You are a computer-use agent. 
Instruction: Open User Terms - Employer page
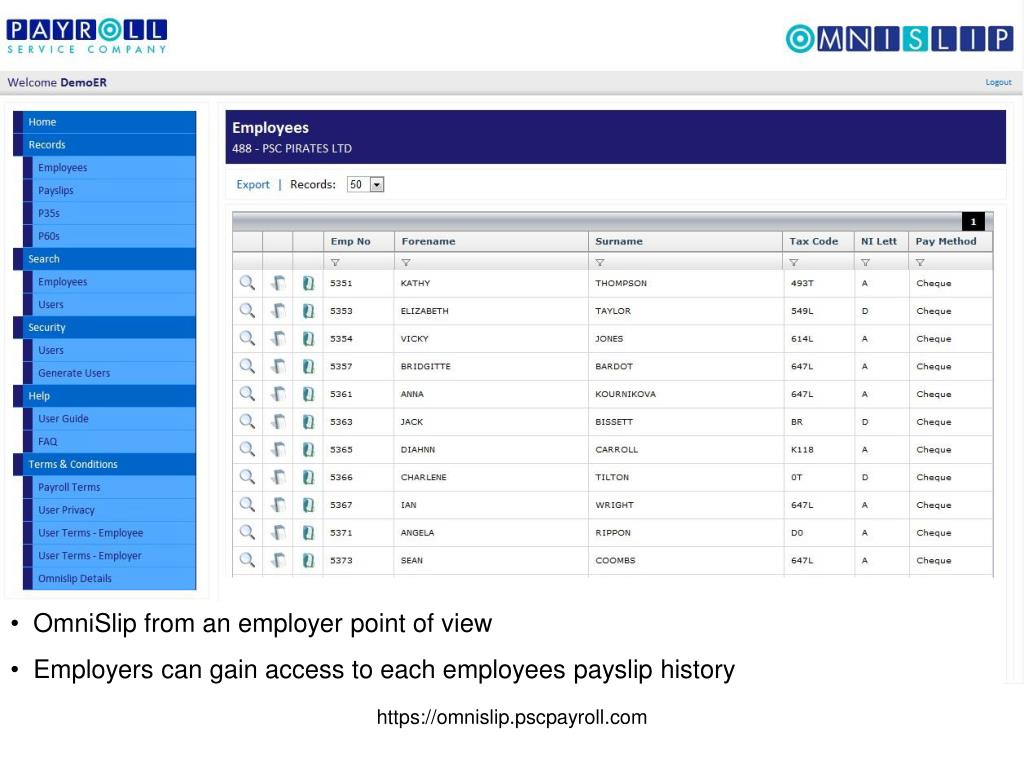pyautogui.click(x=109, y=556)
